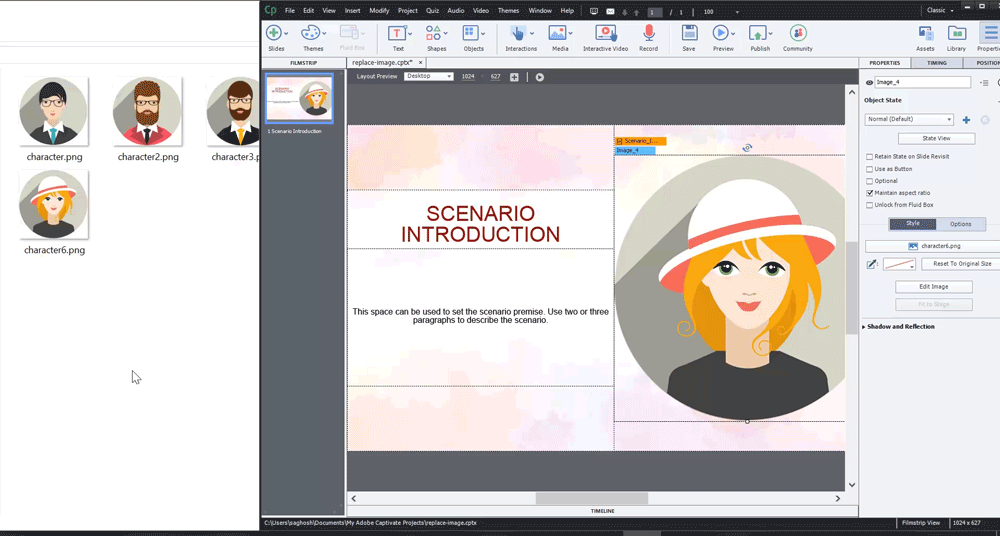This screenshot has height=536, width=1000.
Task: Open the Library panel icon
Action: click(x=956, y=34)
